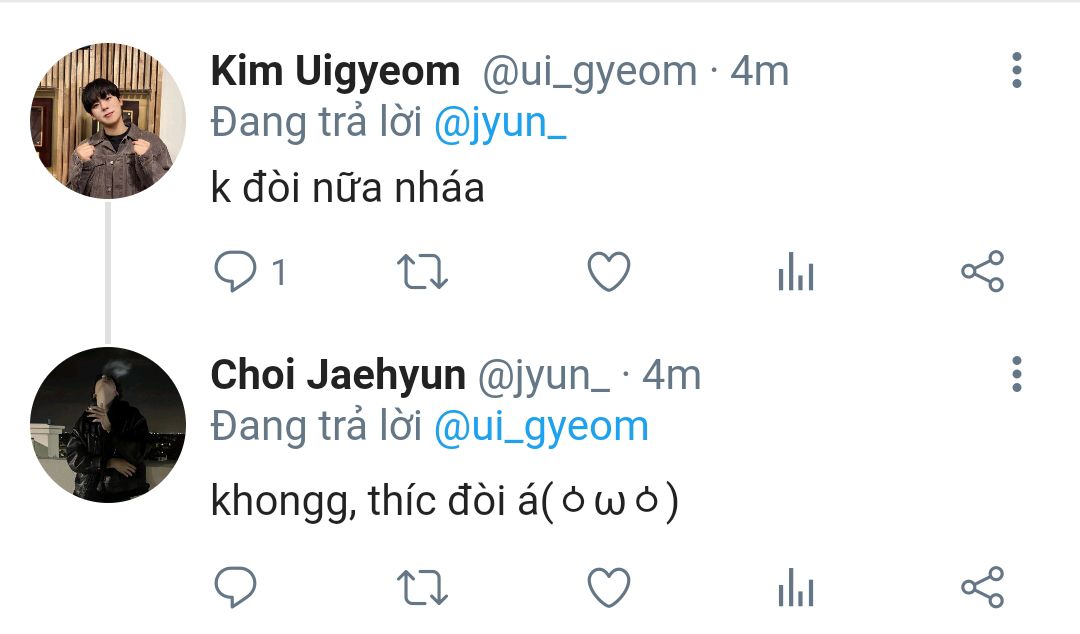This screenshot has height=634, width=1080.
Task: Like Choi Jaehyun's tweet
Action: (608, 587)
